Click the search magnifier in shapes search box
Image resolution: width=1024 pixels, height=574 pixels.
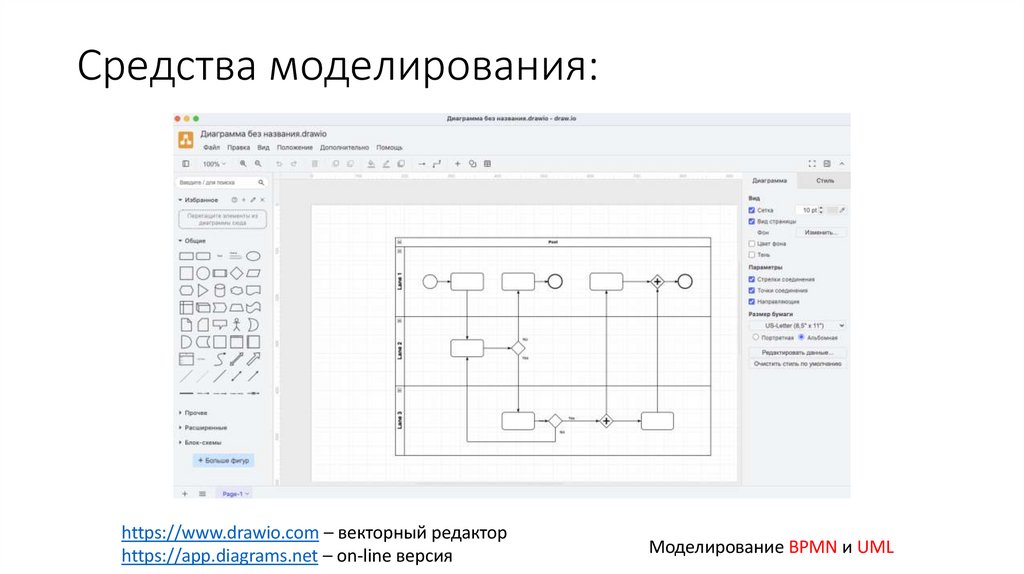pyautogui.click(x=261, y=183)
